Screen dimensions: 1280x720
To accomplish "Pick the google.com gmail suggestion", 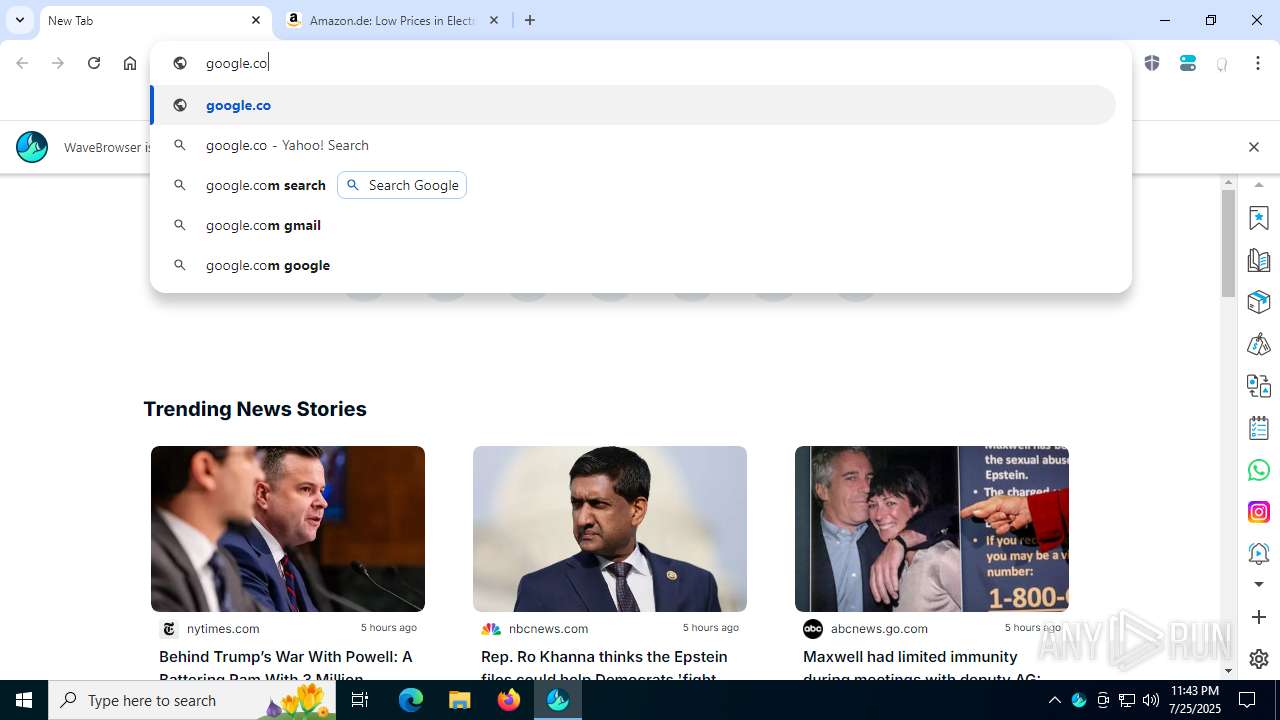I will [633, 225].
